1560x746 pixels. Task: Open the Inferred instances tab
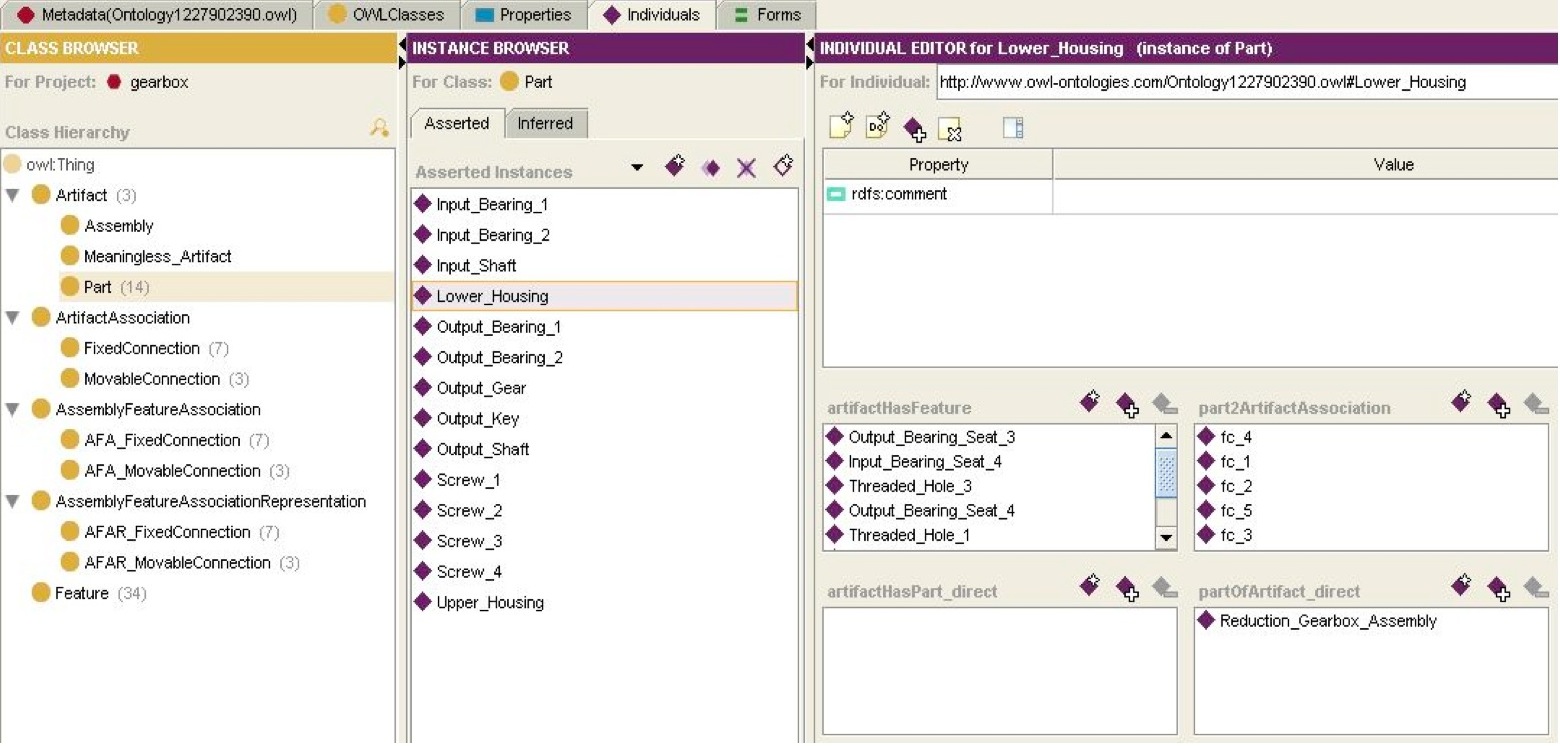click(x=545, y=123)
